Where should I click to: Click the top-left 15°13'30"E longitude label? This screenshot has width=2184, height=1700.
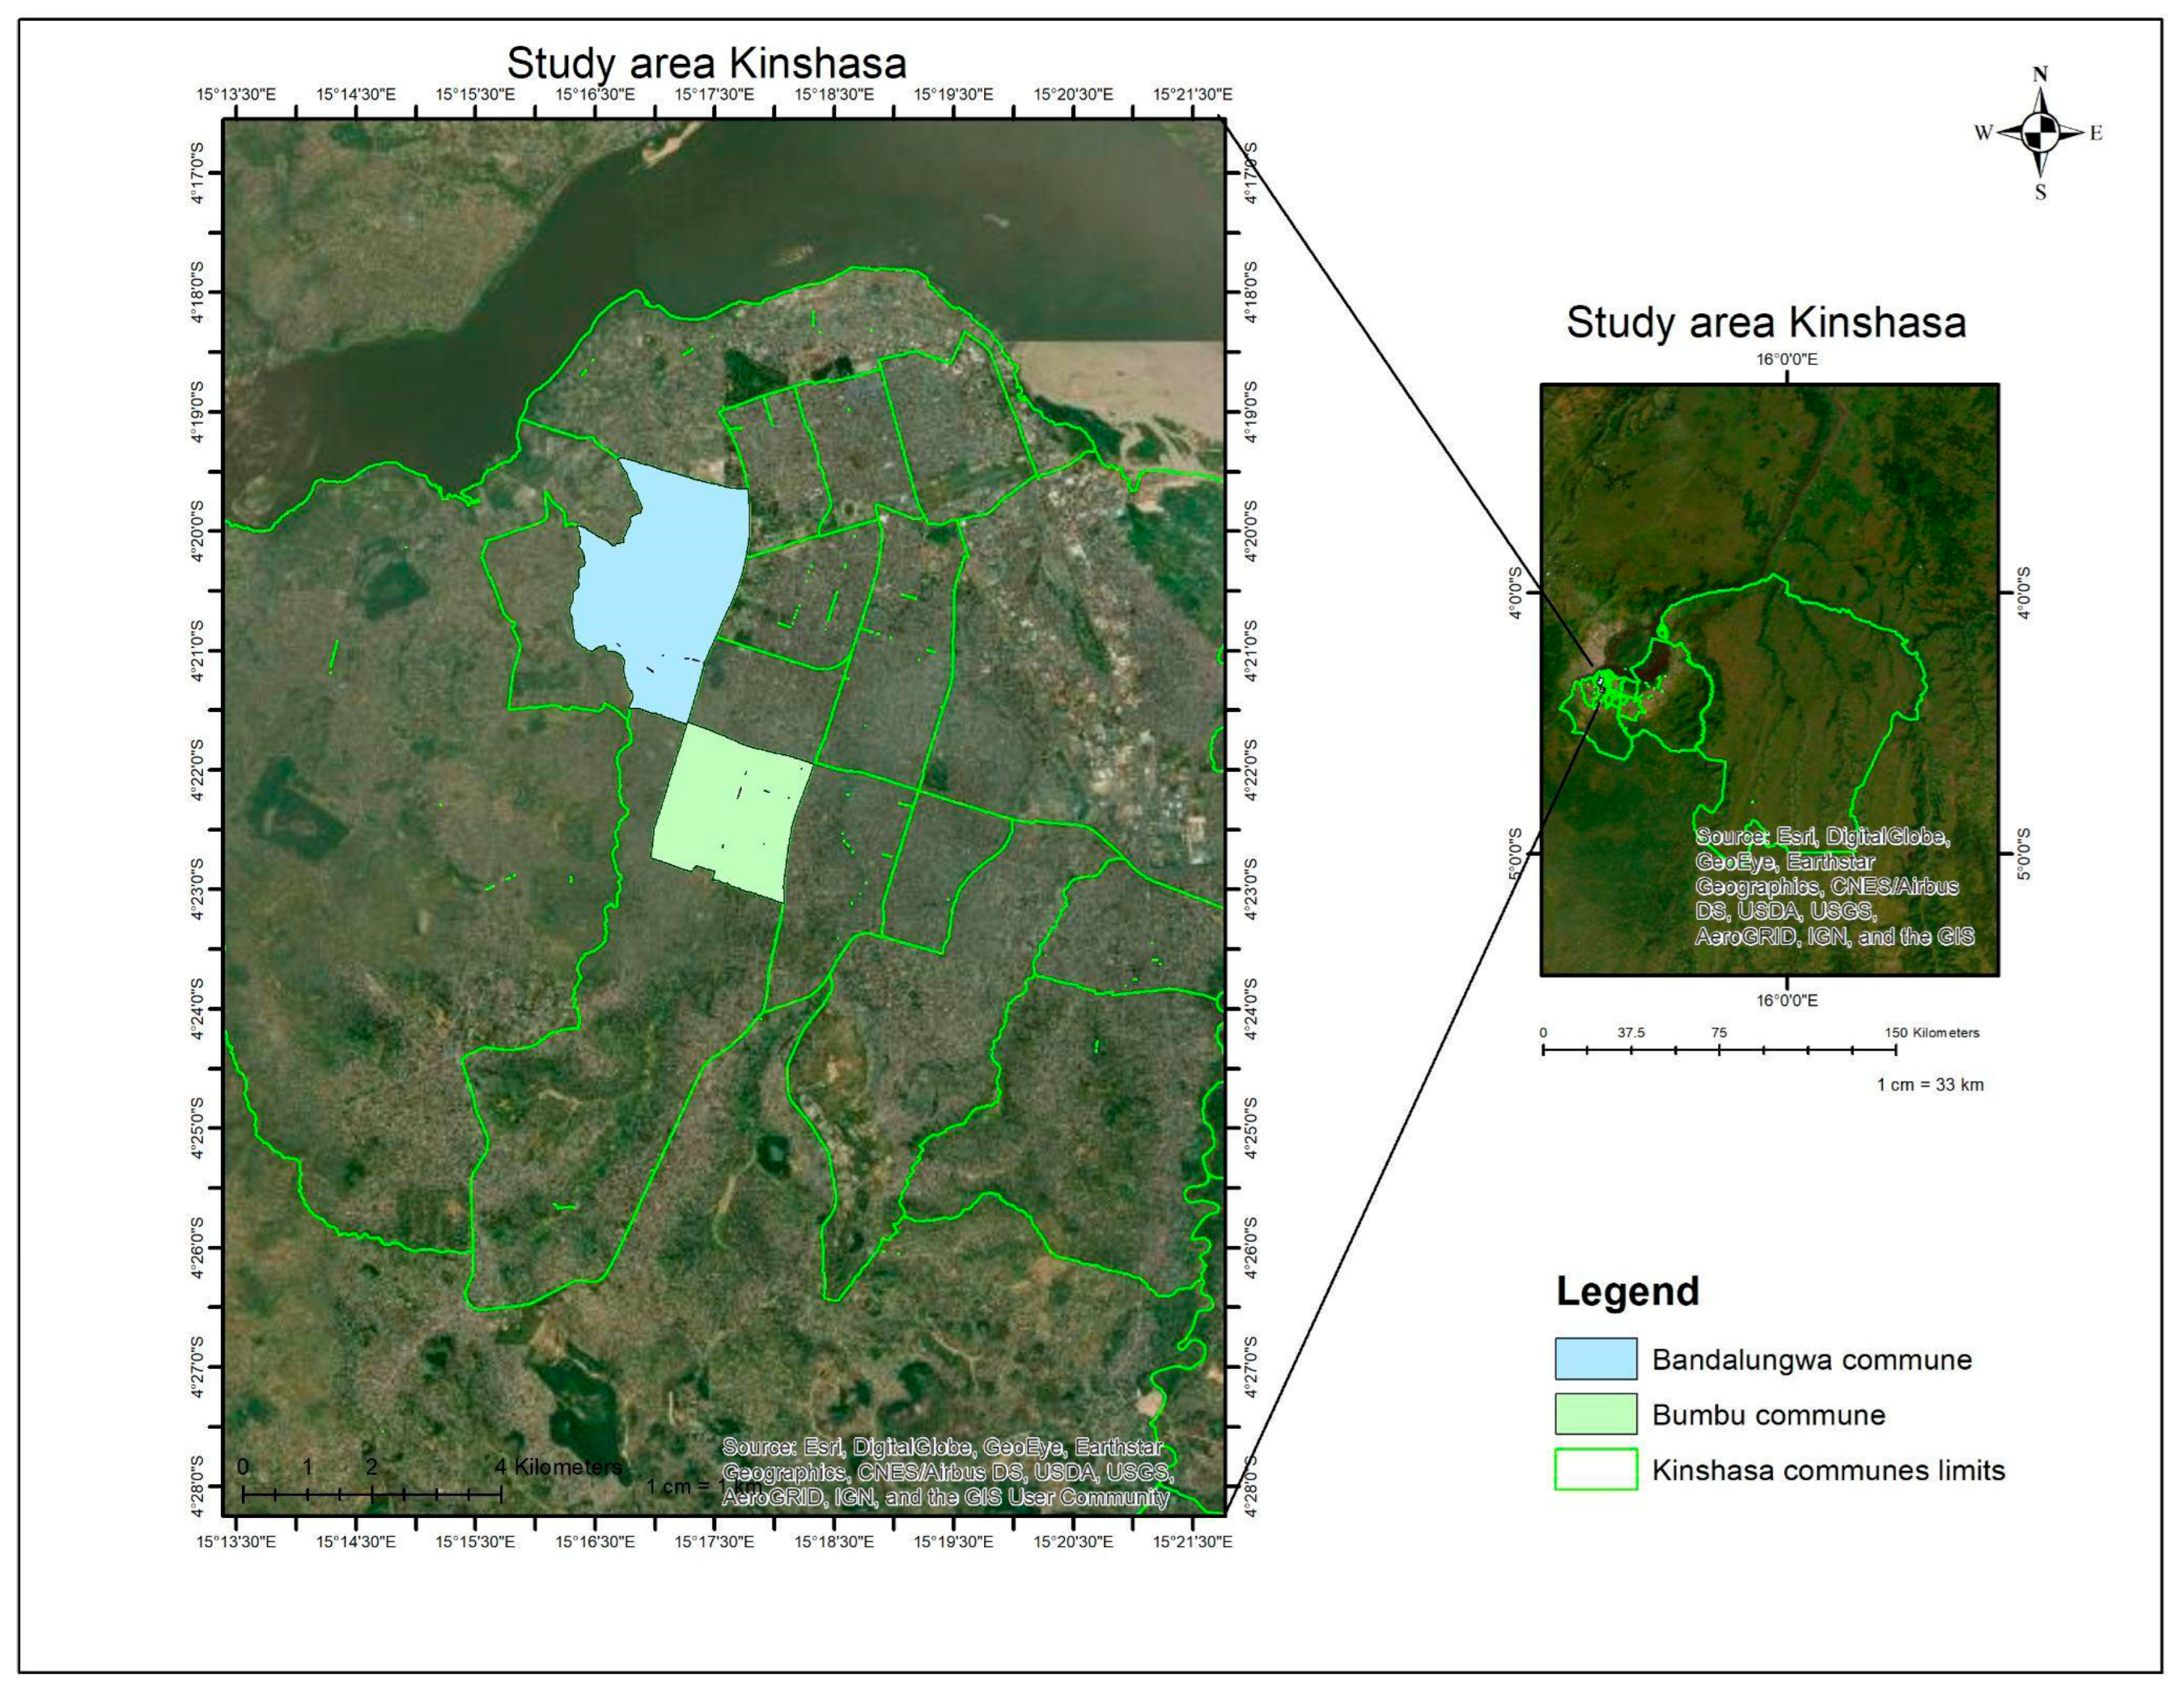coord(235,95)
